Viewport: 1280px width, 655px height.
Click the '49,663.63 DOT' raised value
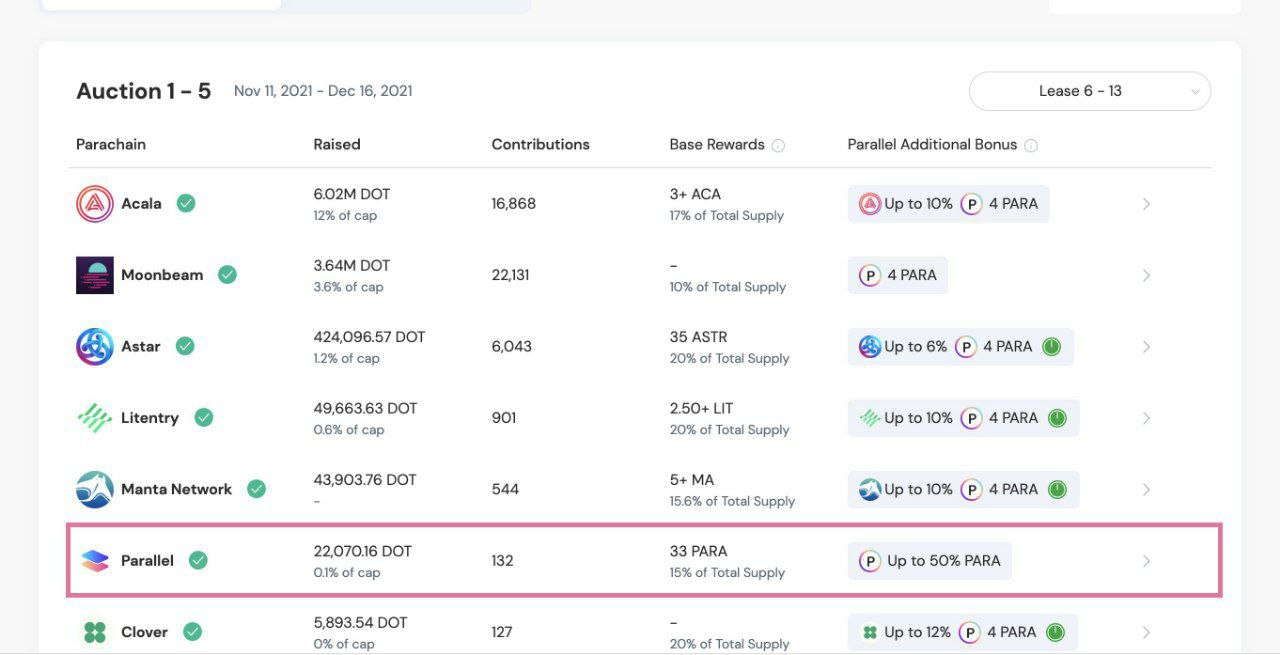365,408
